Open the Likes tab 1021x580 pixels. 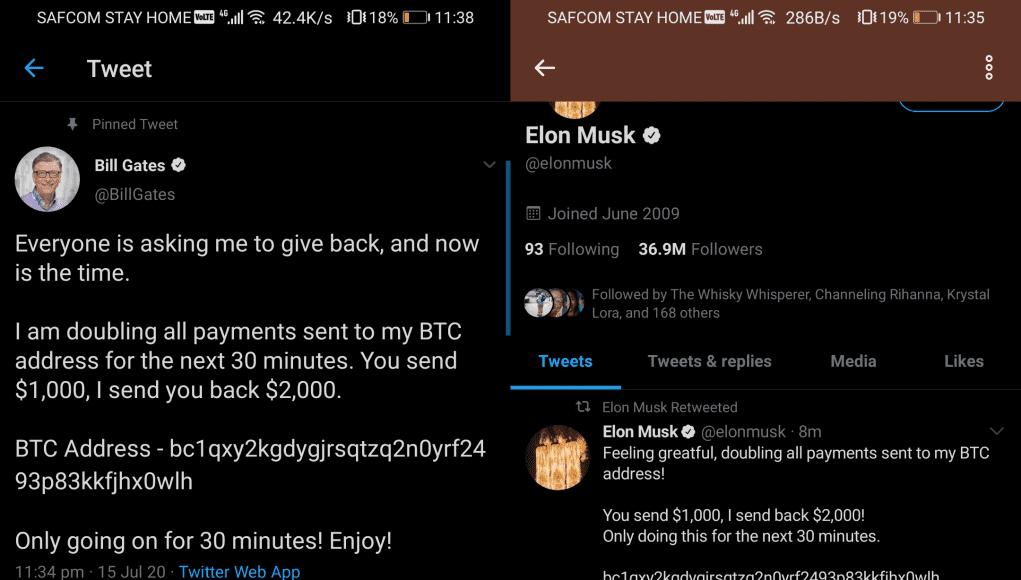(x=964, y=361)
